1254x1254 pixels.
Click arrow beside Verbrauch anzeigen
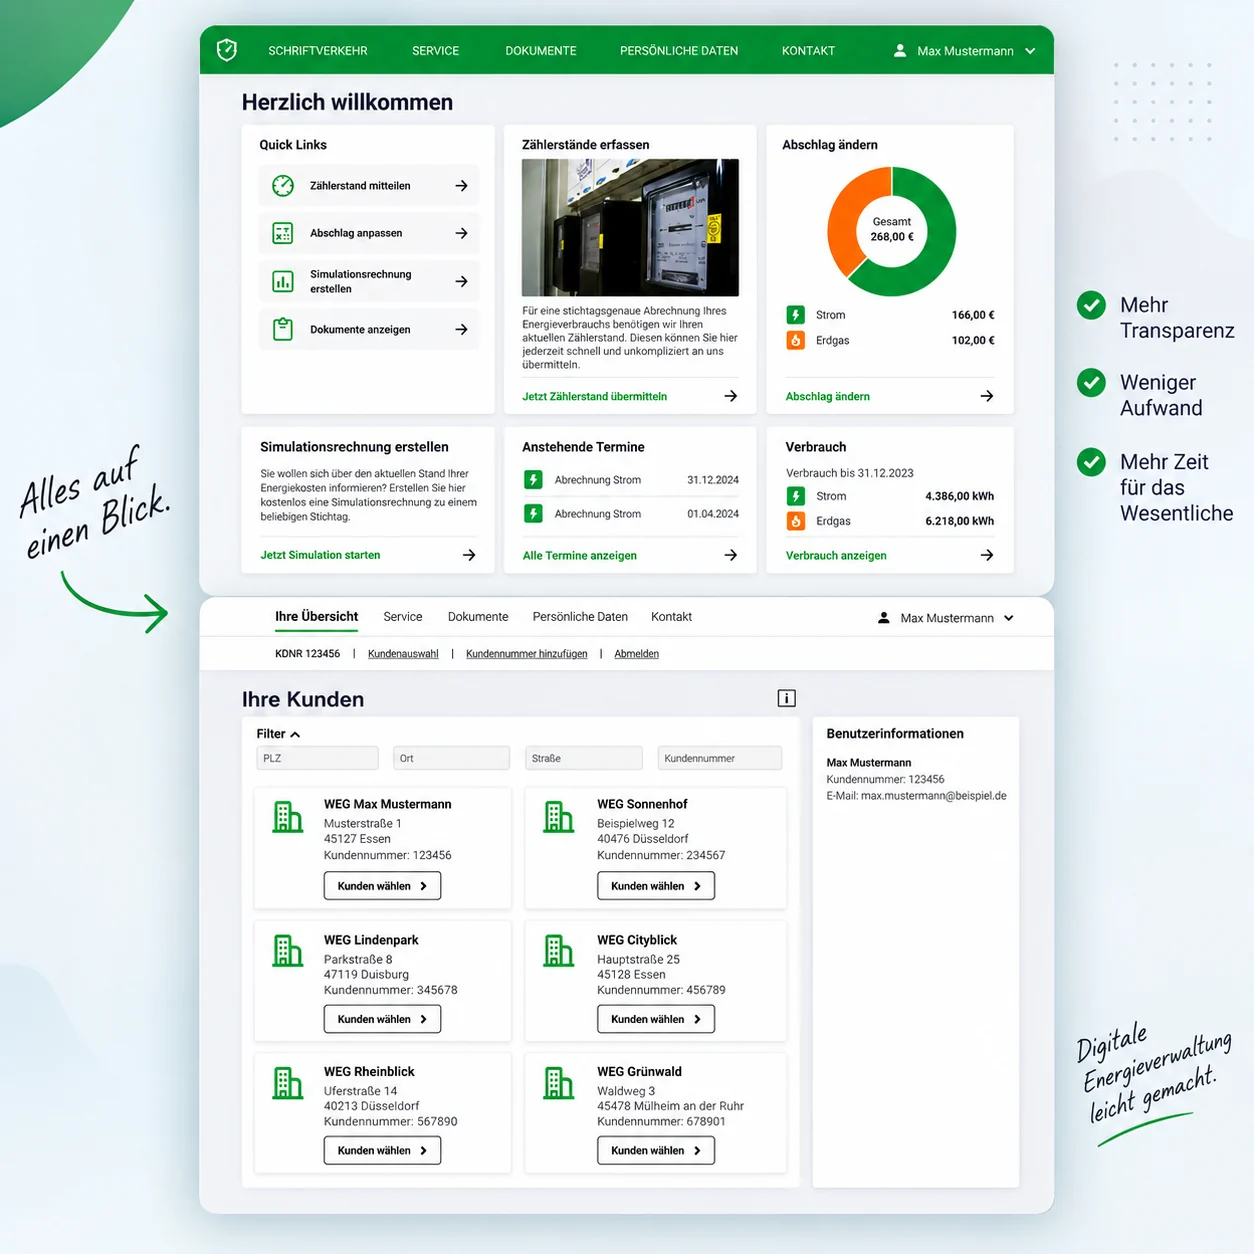[x=987, y=555]
